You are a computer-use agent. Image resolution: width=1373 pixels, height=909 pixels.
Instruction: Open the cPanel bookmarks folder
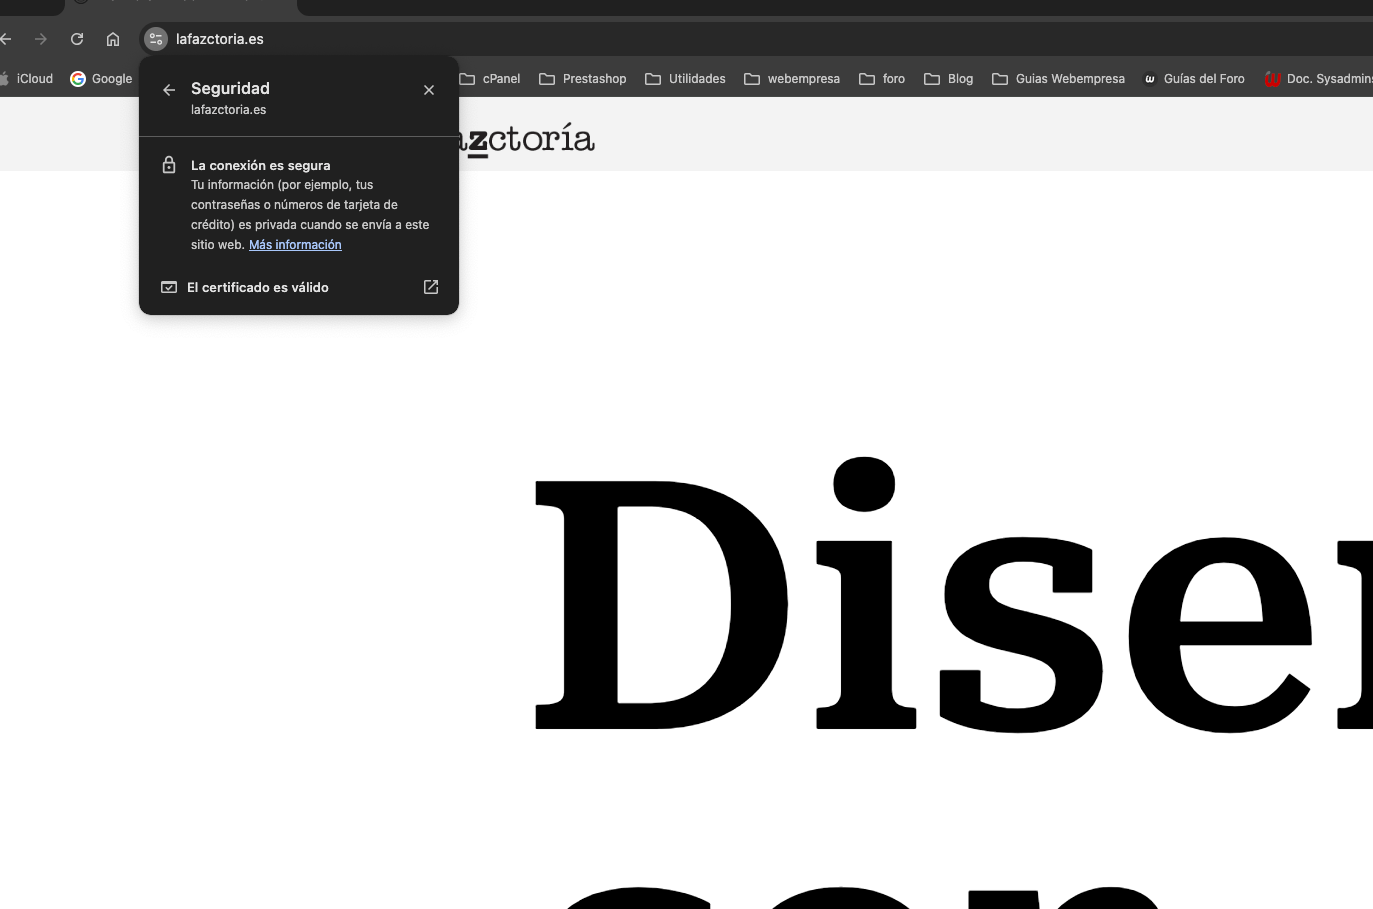point(490,79)
